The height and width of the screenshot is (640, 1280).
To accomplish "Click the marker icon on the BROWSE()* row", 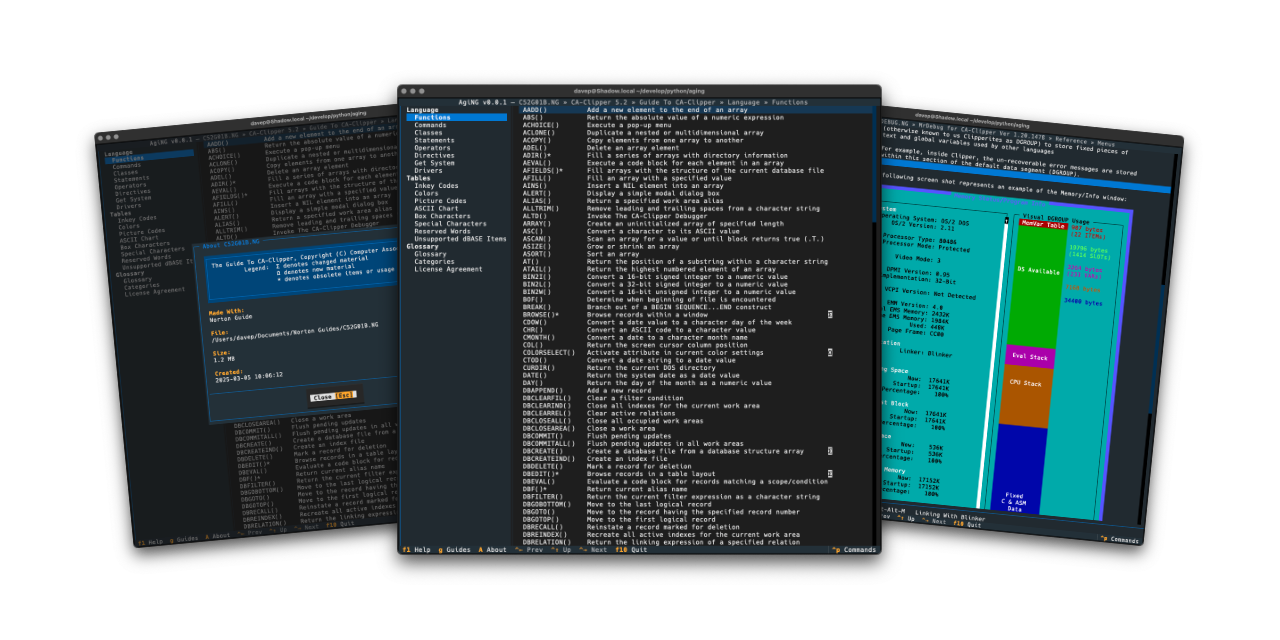I will pyautogui.click(x=829, y=314).
